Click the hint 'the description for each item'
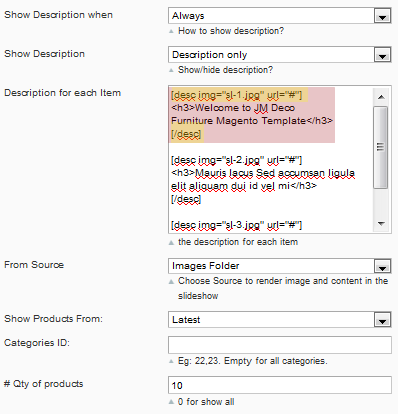The image size is (398, 414). point(238,242)
